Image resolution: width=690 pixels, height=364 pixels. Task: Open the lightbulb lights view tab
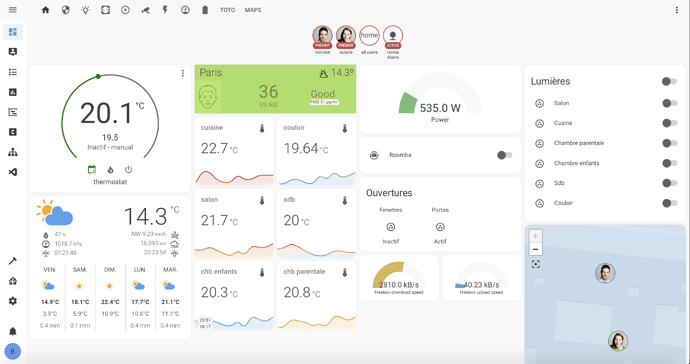click(x=85, y=10)
